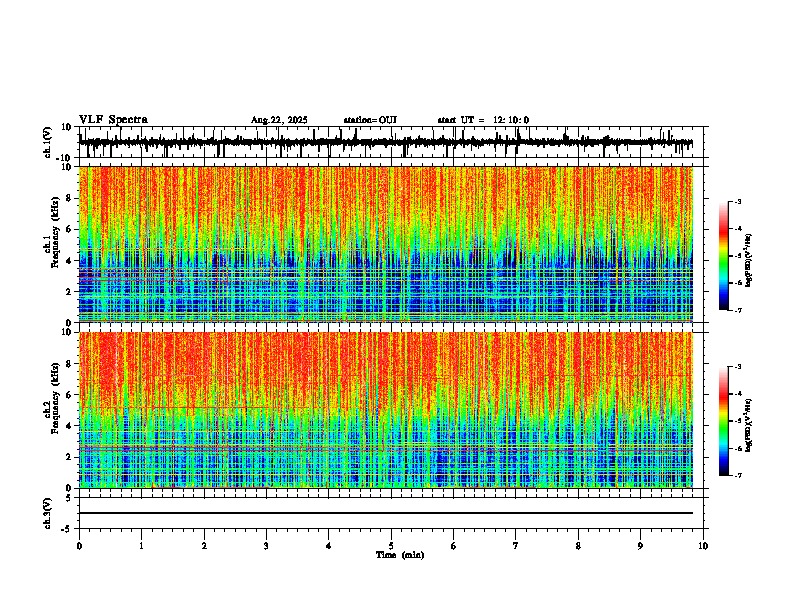
Task: Click the '9' tick on time axis
Action: (640, 546)
